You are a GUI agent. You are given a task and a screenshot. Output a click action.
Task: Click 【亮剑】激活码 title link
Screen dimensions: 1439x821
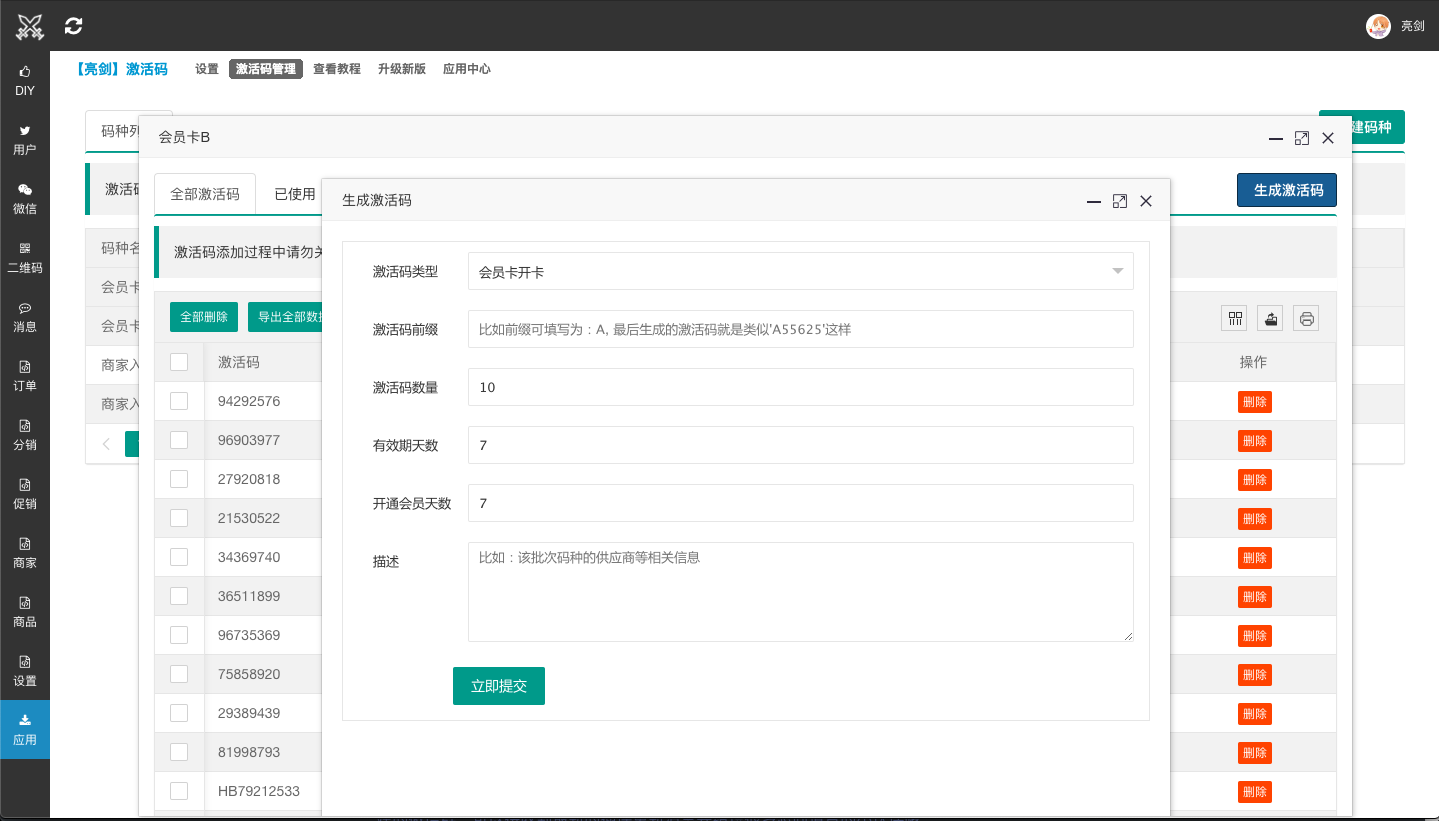(x=121, y=69)
